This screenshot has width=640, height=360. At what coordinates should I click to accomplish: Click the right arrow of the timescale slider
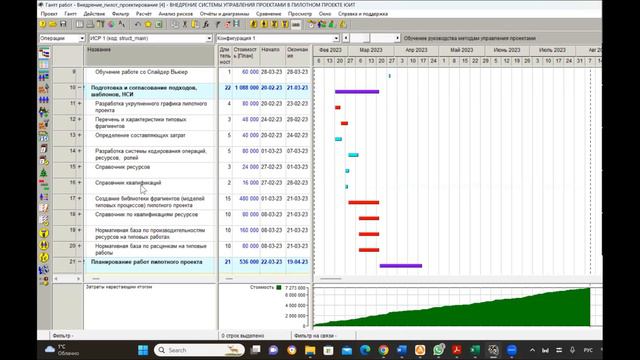coord(398,38)
